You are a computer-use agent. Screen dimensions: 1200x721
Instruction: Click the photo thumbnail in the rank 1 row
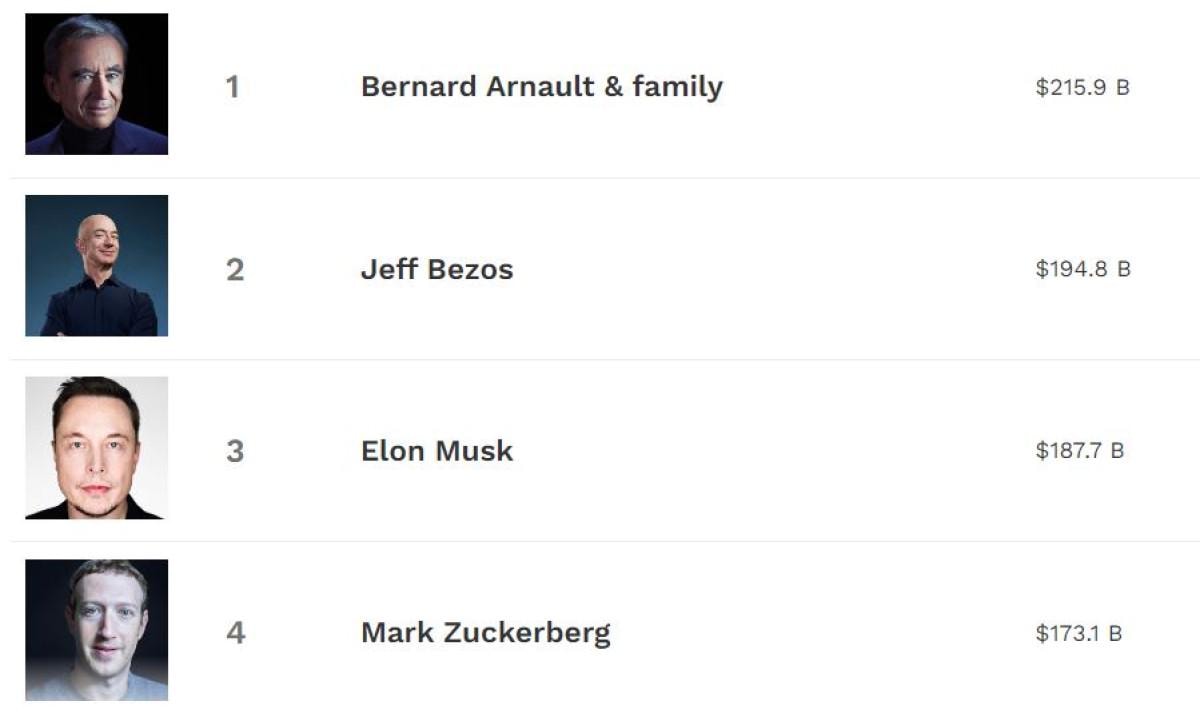[97, 84]
